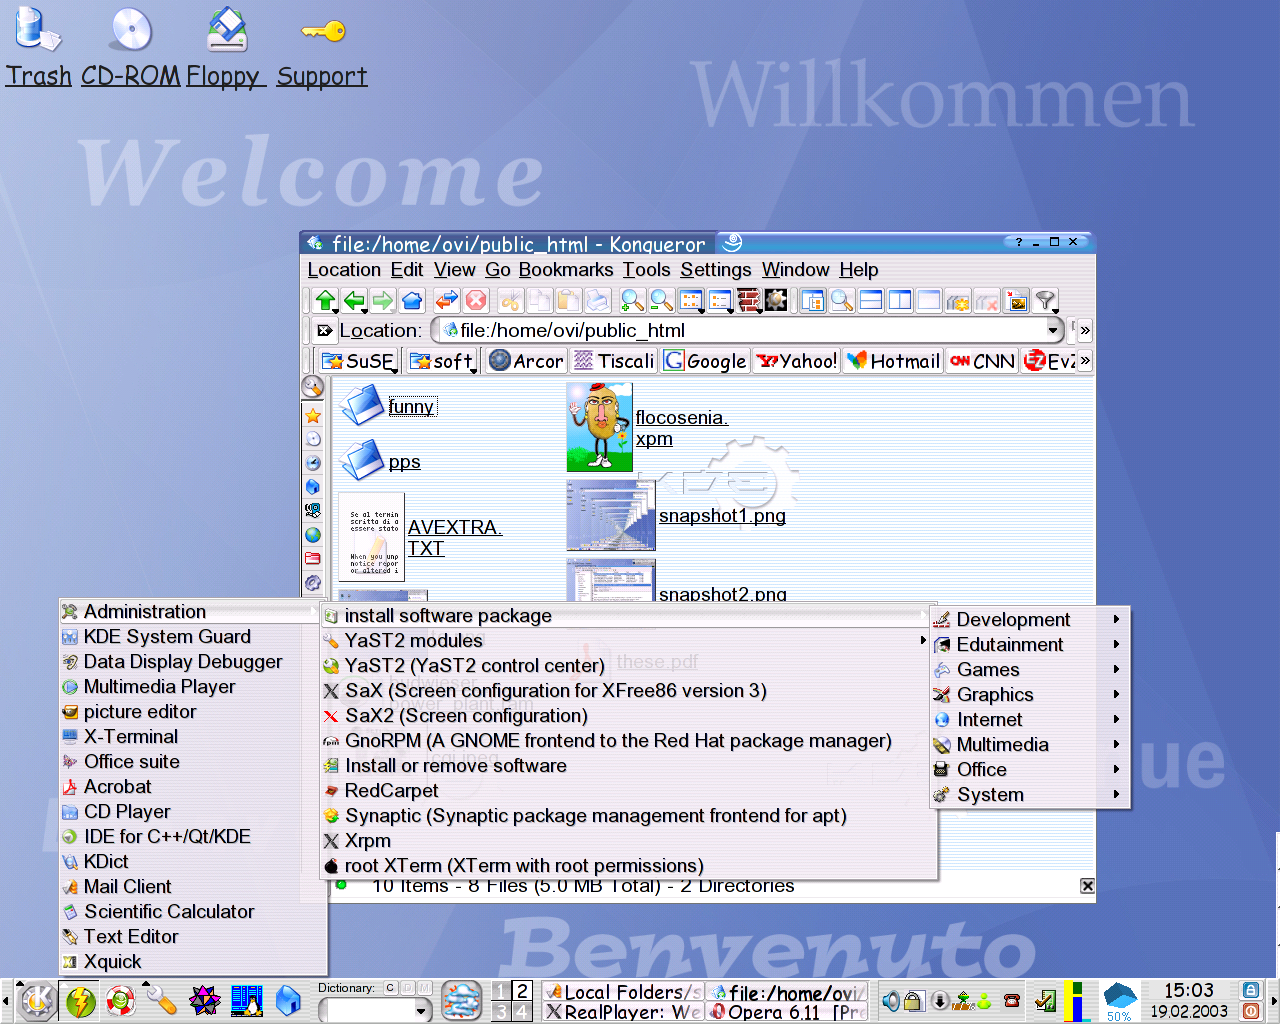Split the view top/bottom icon

[x=871, y=300]
